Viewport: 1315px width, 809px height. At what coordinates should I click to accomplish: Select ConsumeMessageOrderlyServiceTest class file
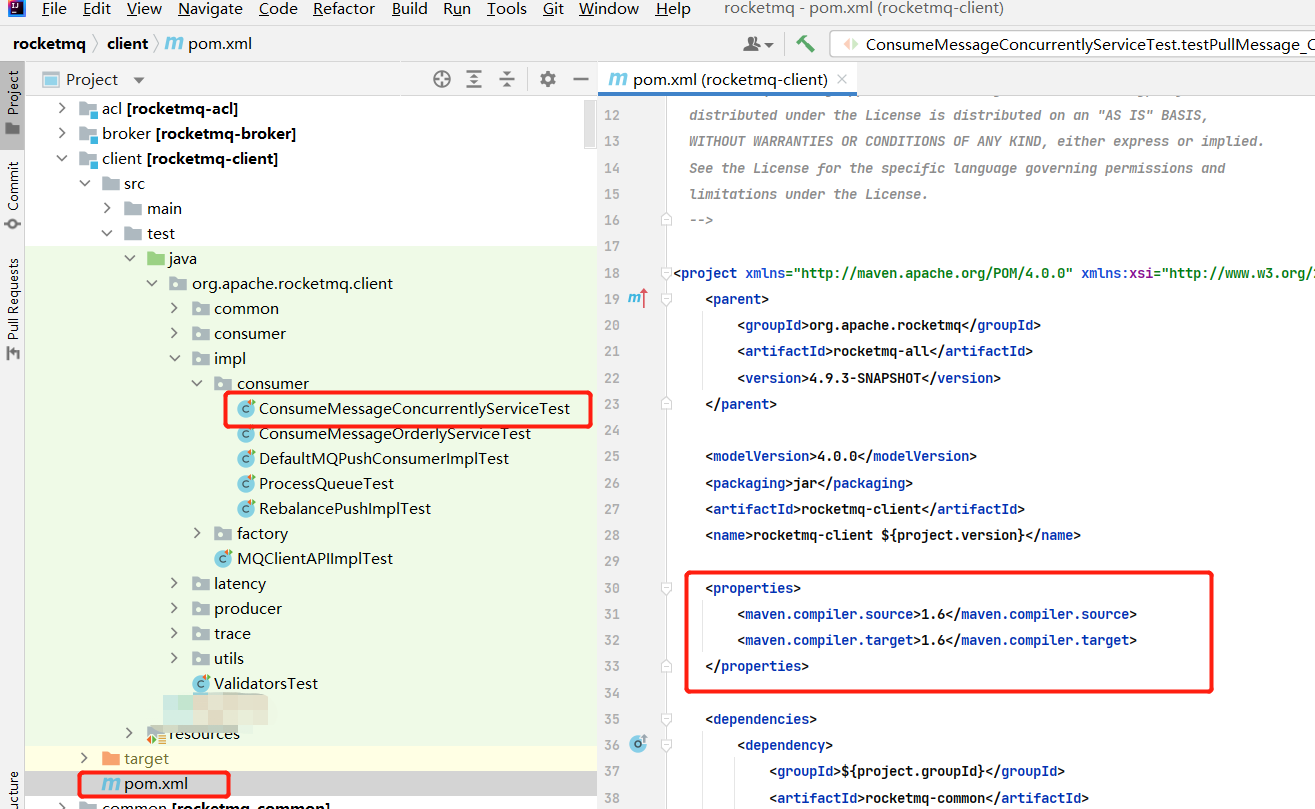click(385, 433)
